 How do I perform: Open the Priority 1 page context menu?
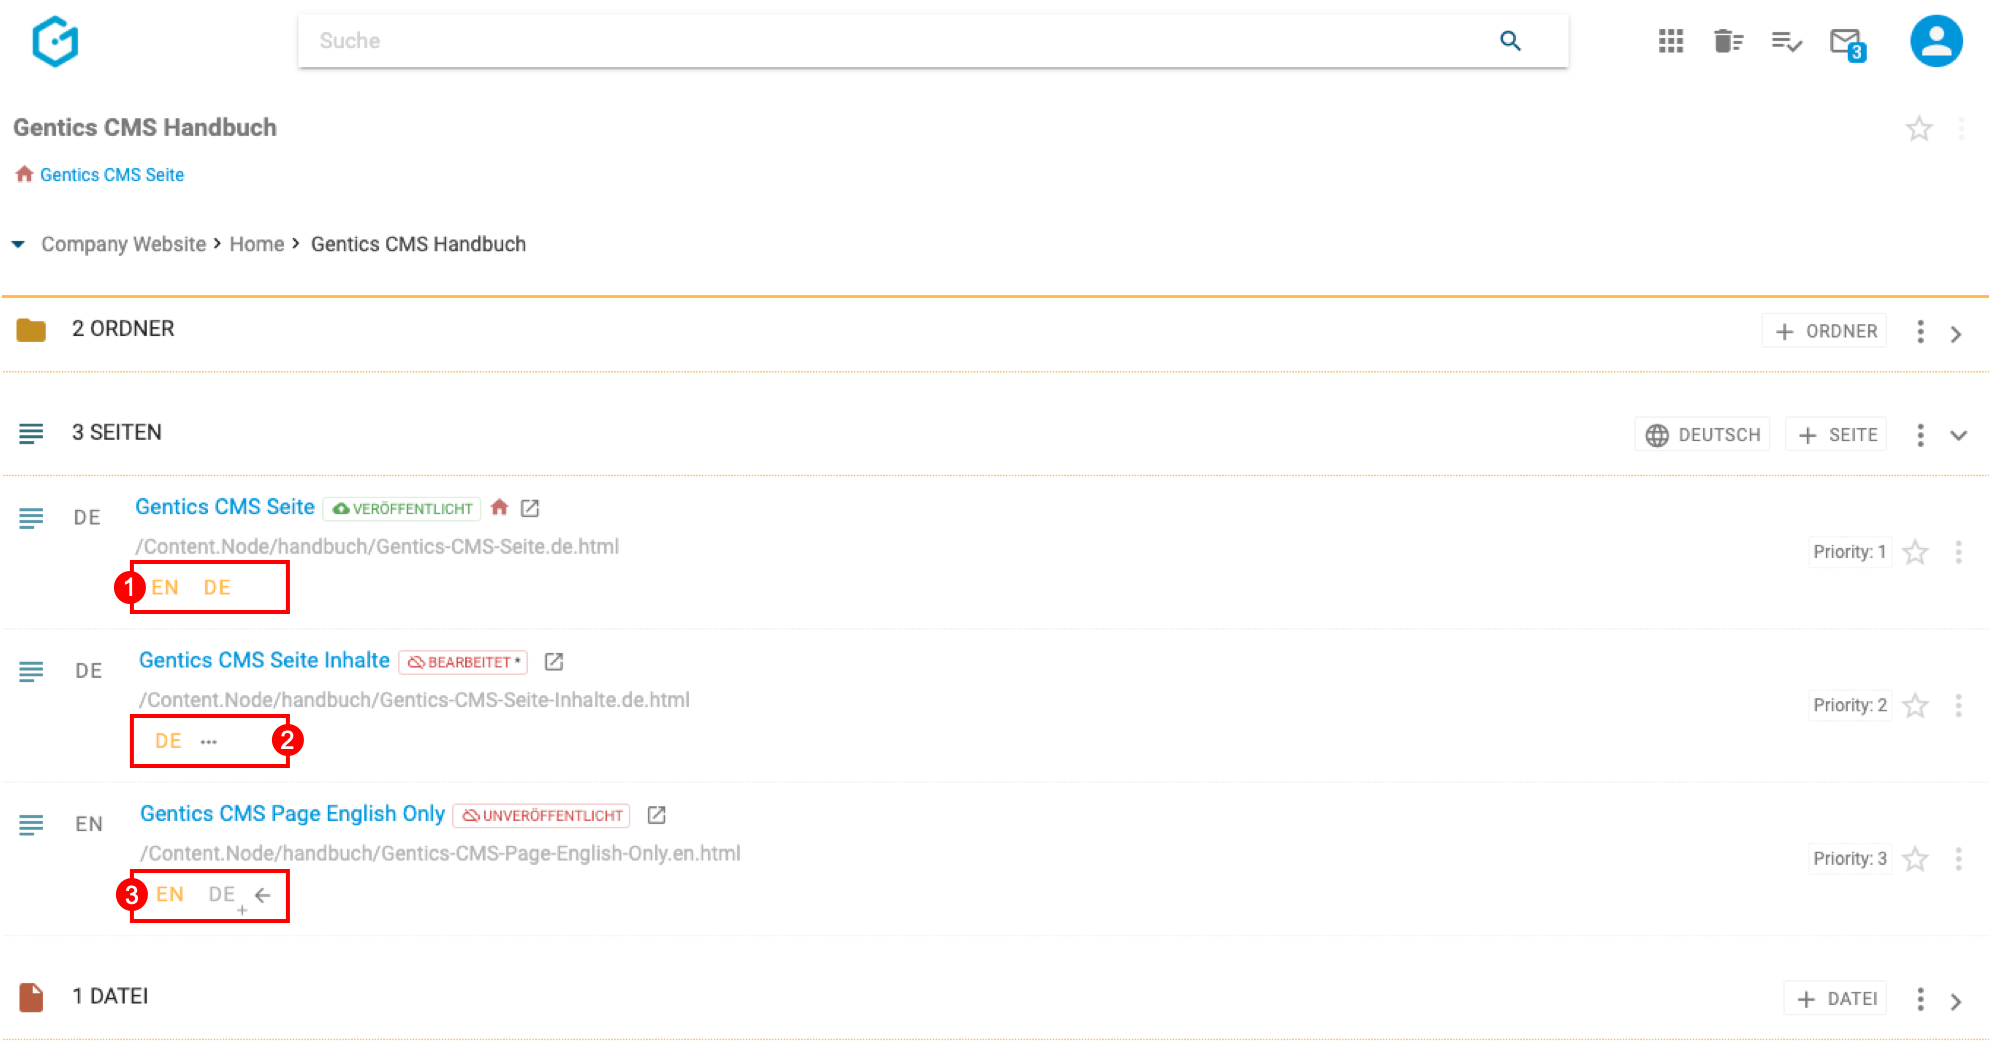1958,552
